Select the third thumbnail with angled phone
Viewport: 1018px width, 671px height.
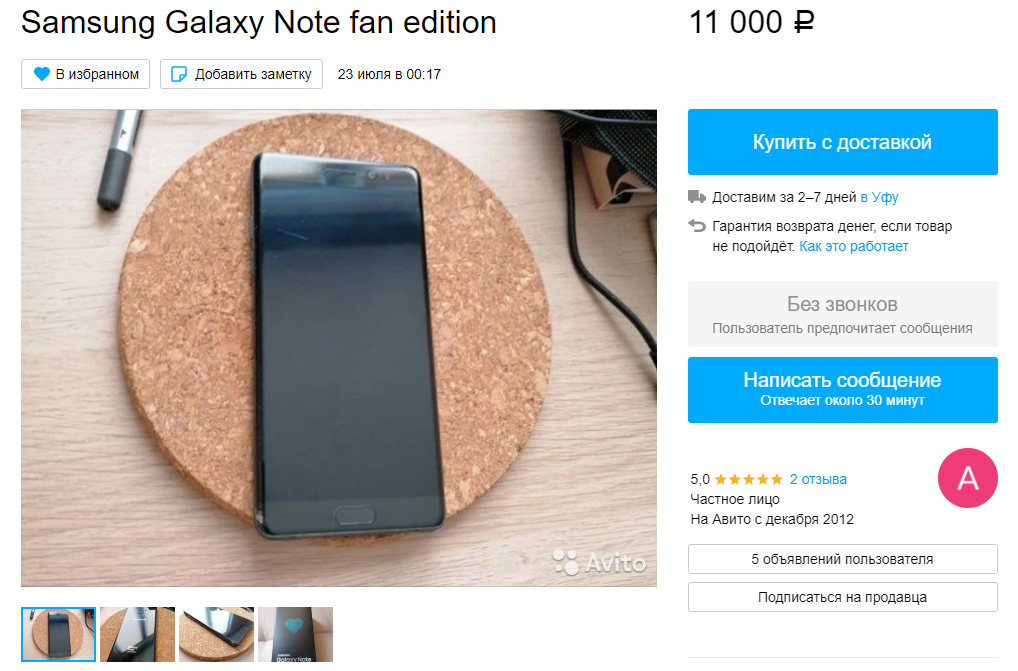point(216,635)
